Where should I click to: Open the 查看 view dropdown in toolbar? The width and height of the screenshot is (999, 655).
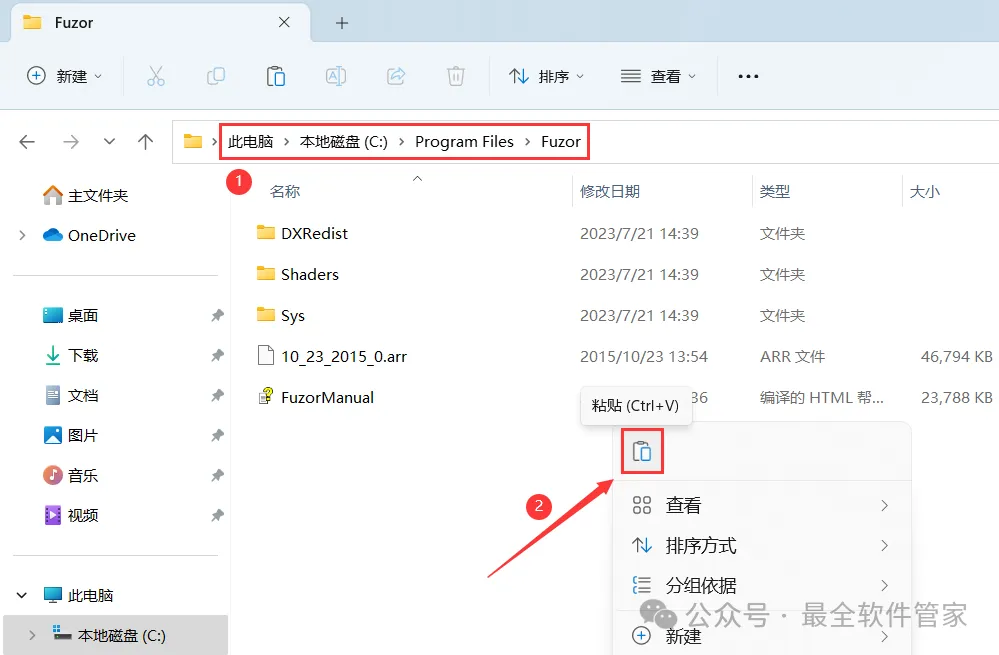[659, 76]
